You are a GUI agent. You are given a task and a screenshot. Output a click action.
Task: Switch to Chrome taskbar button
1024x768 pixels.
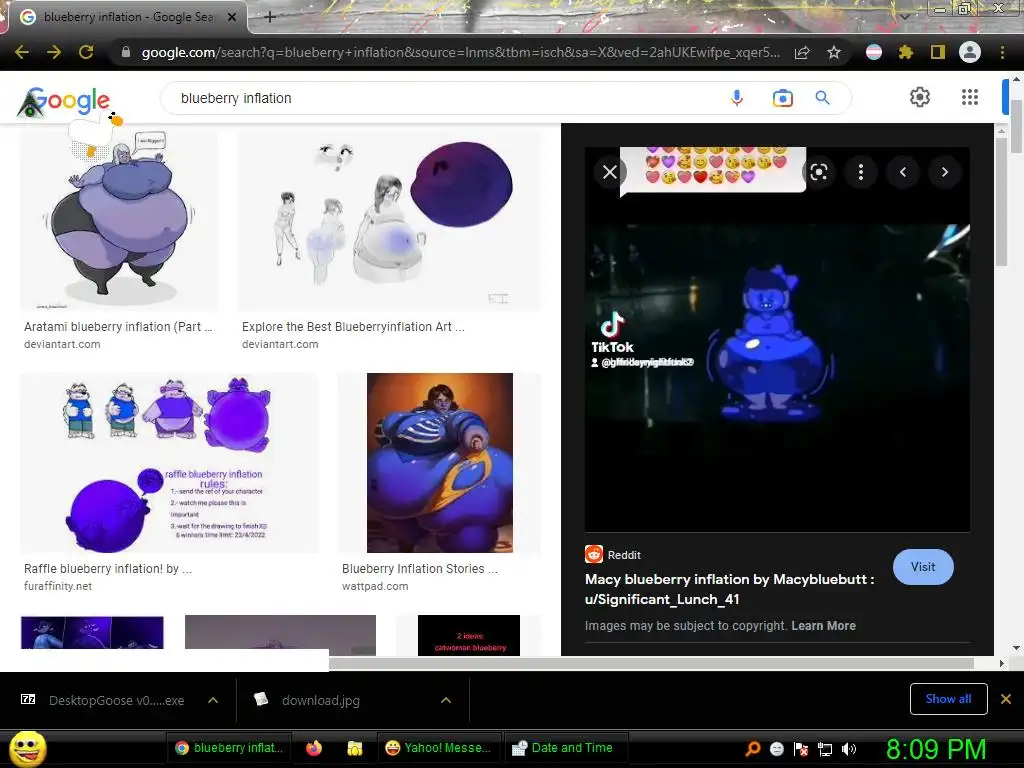(x=230, y=748)
